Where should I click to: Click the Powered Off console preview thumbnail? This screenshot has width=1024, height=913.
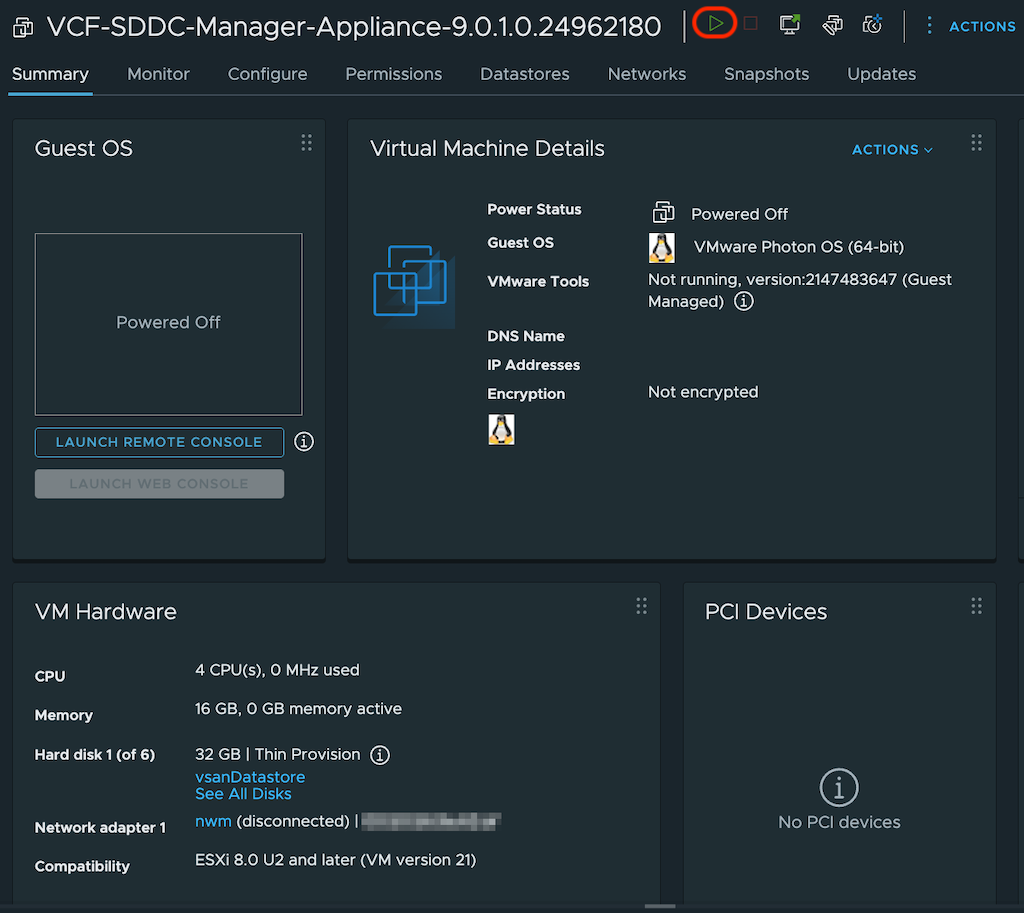coord(168,324)
